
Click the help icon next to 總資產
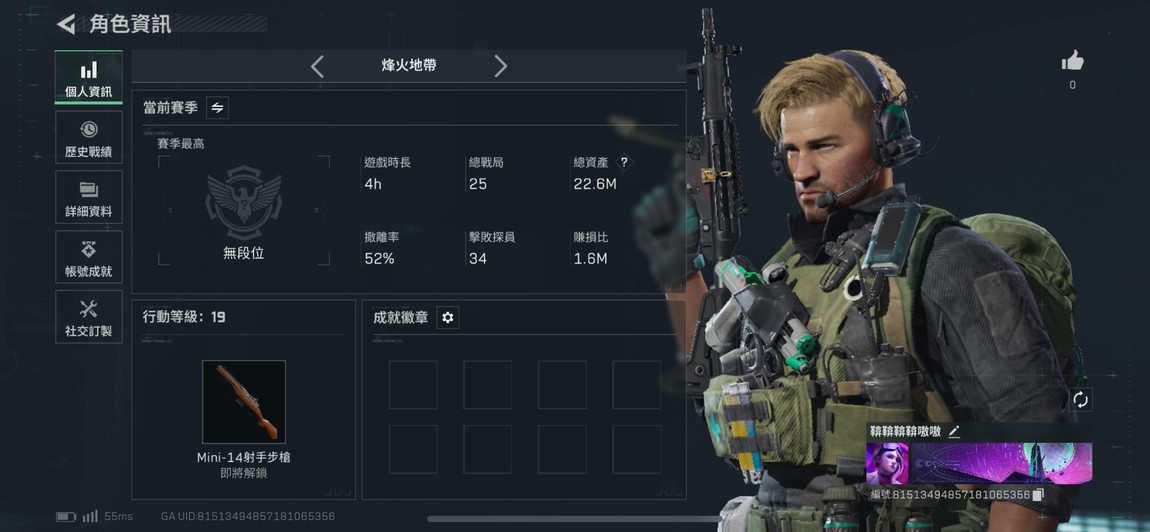point(623,162)
